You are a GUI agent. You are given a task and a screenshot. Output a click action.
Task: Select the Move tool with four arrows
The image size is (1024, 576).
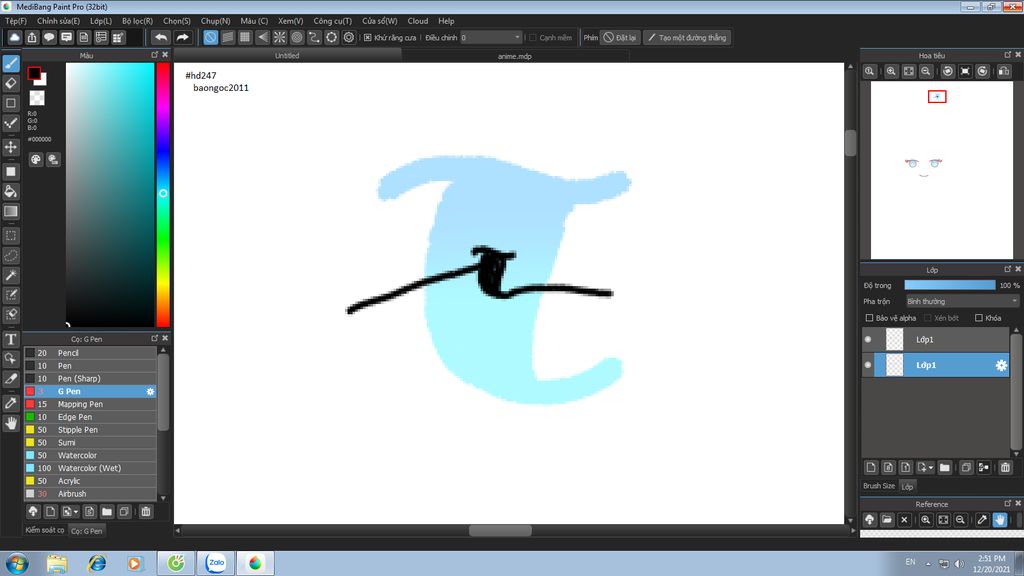[x=11, y=147]
